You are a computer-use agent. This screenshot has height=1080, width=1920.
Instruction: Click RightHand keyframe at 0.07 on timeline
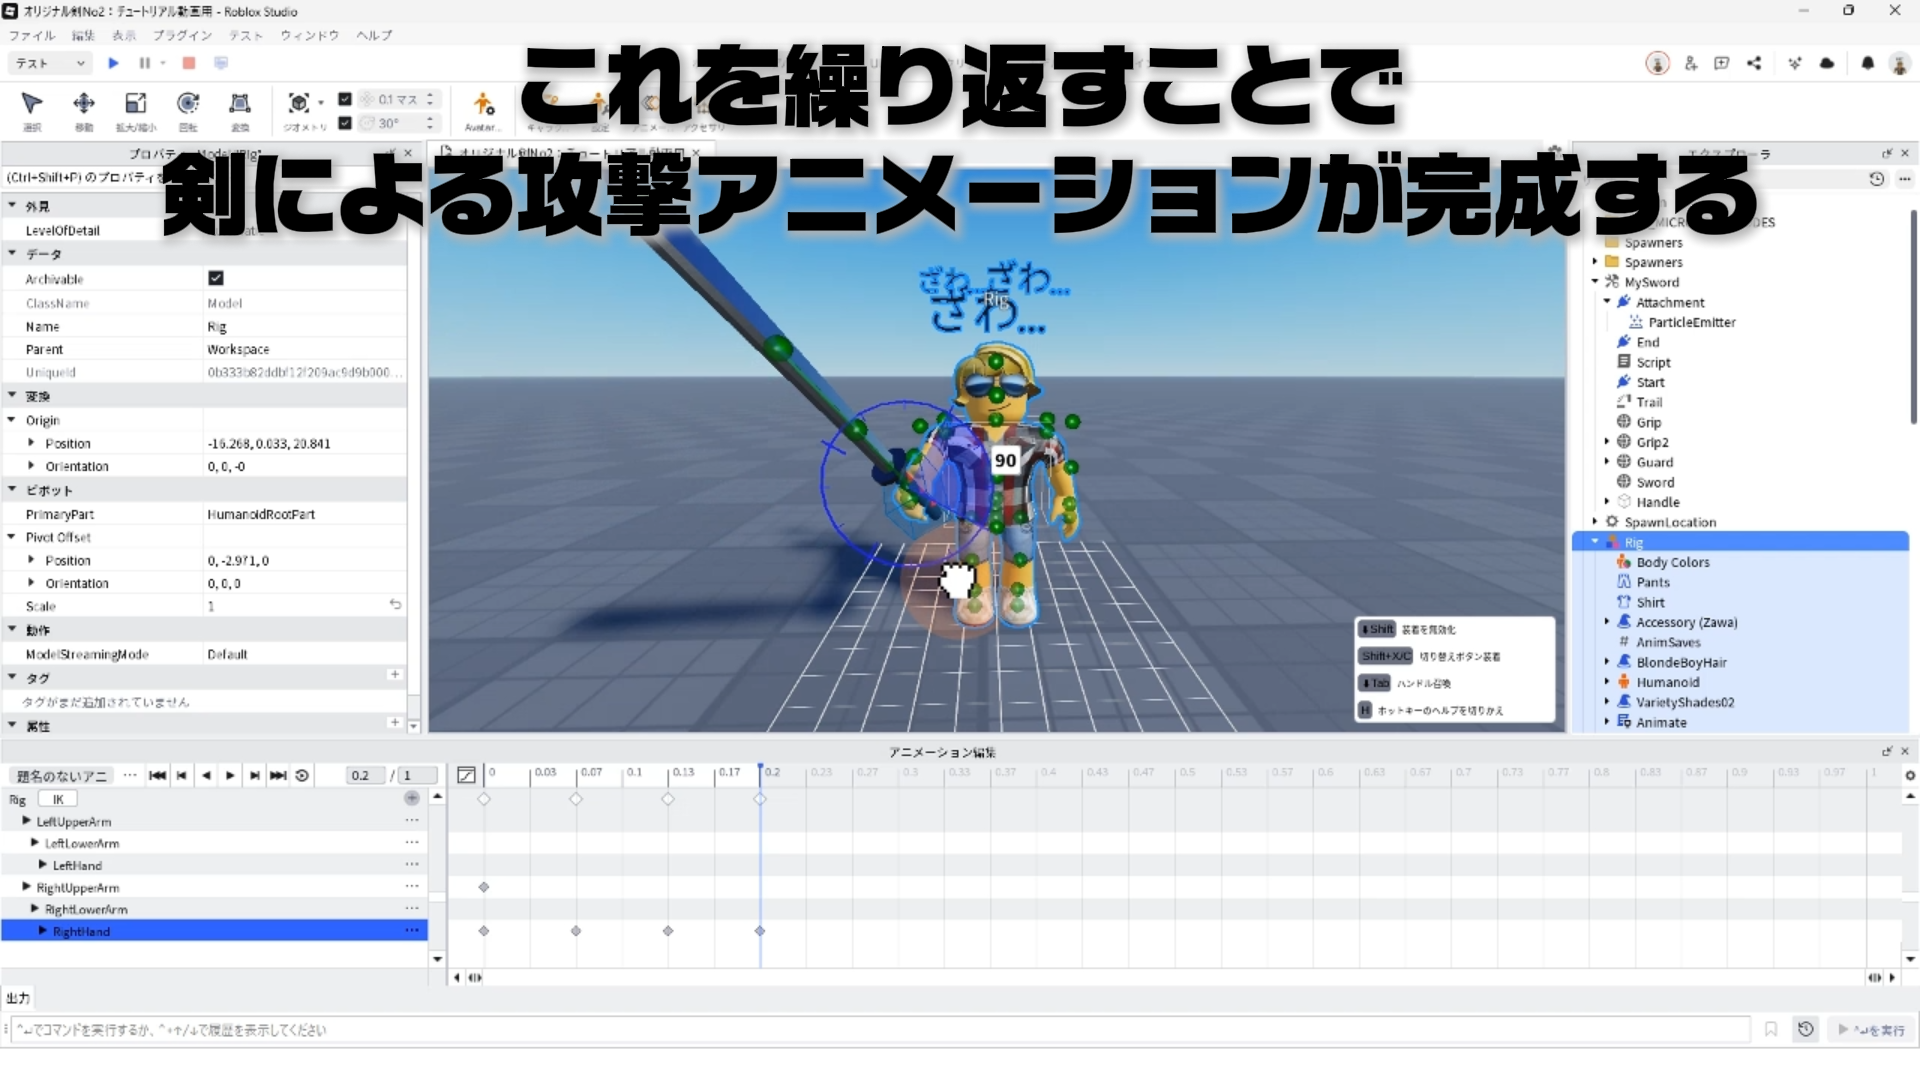click(576, 931)
